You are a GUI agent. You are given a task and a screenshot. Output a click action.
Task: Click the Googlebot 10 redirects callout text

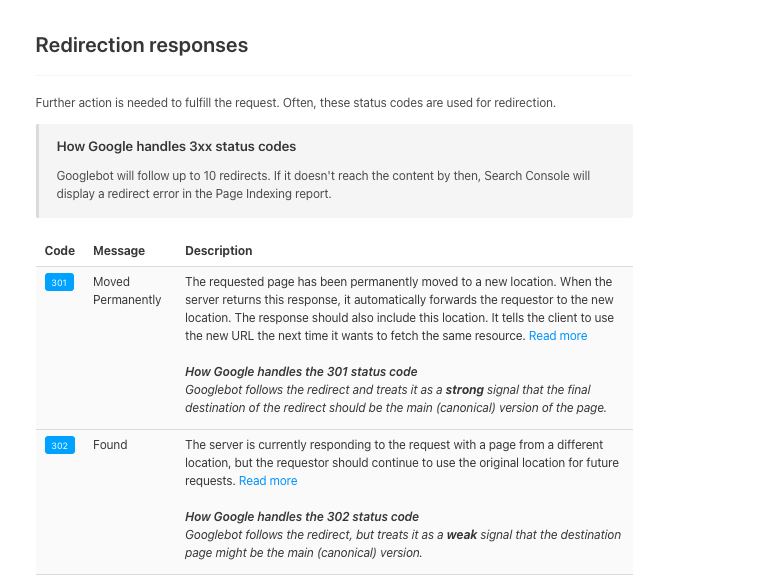pos(323,185)
